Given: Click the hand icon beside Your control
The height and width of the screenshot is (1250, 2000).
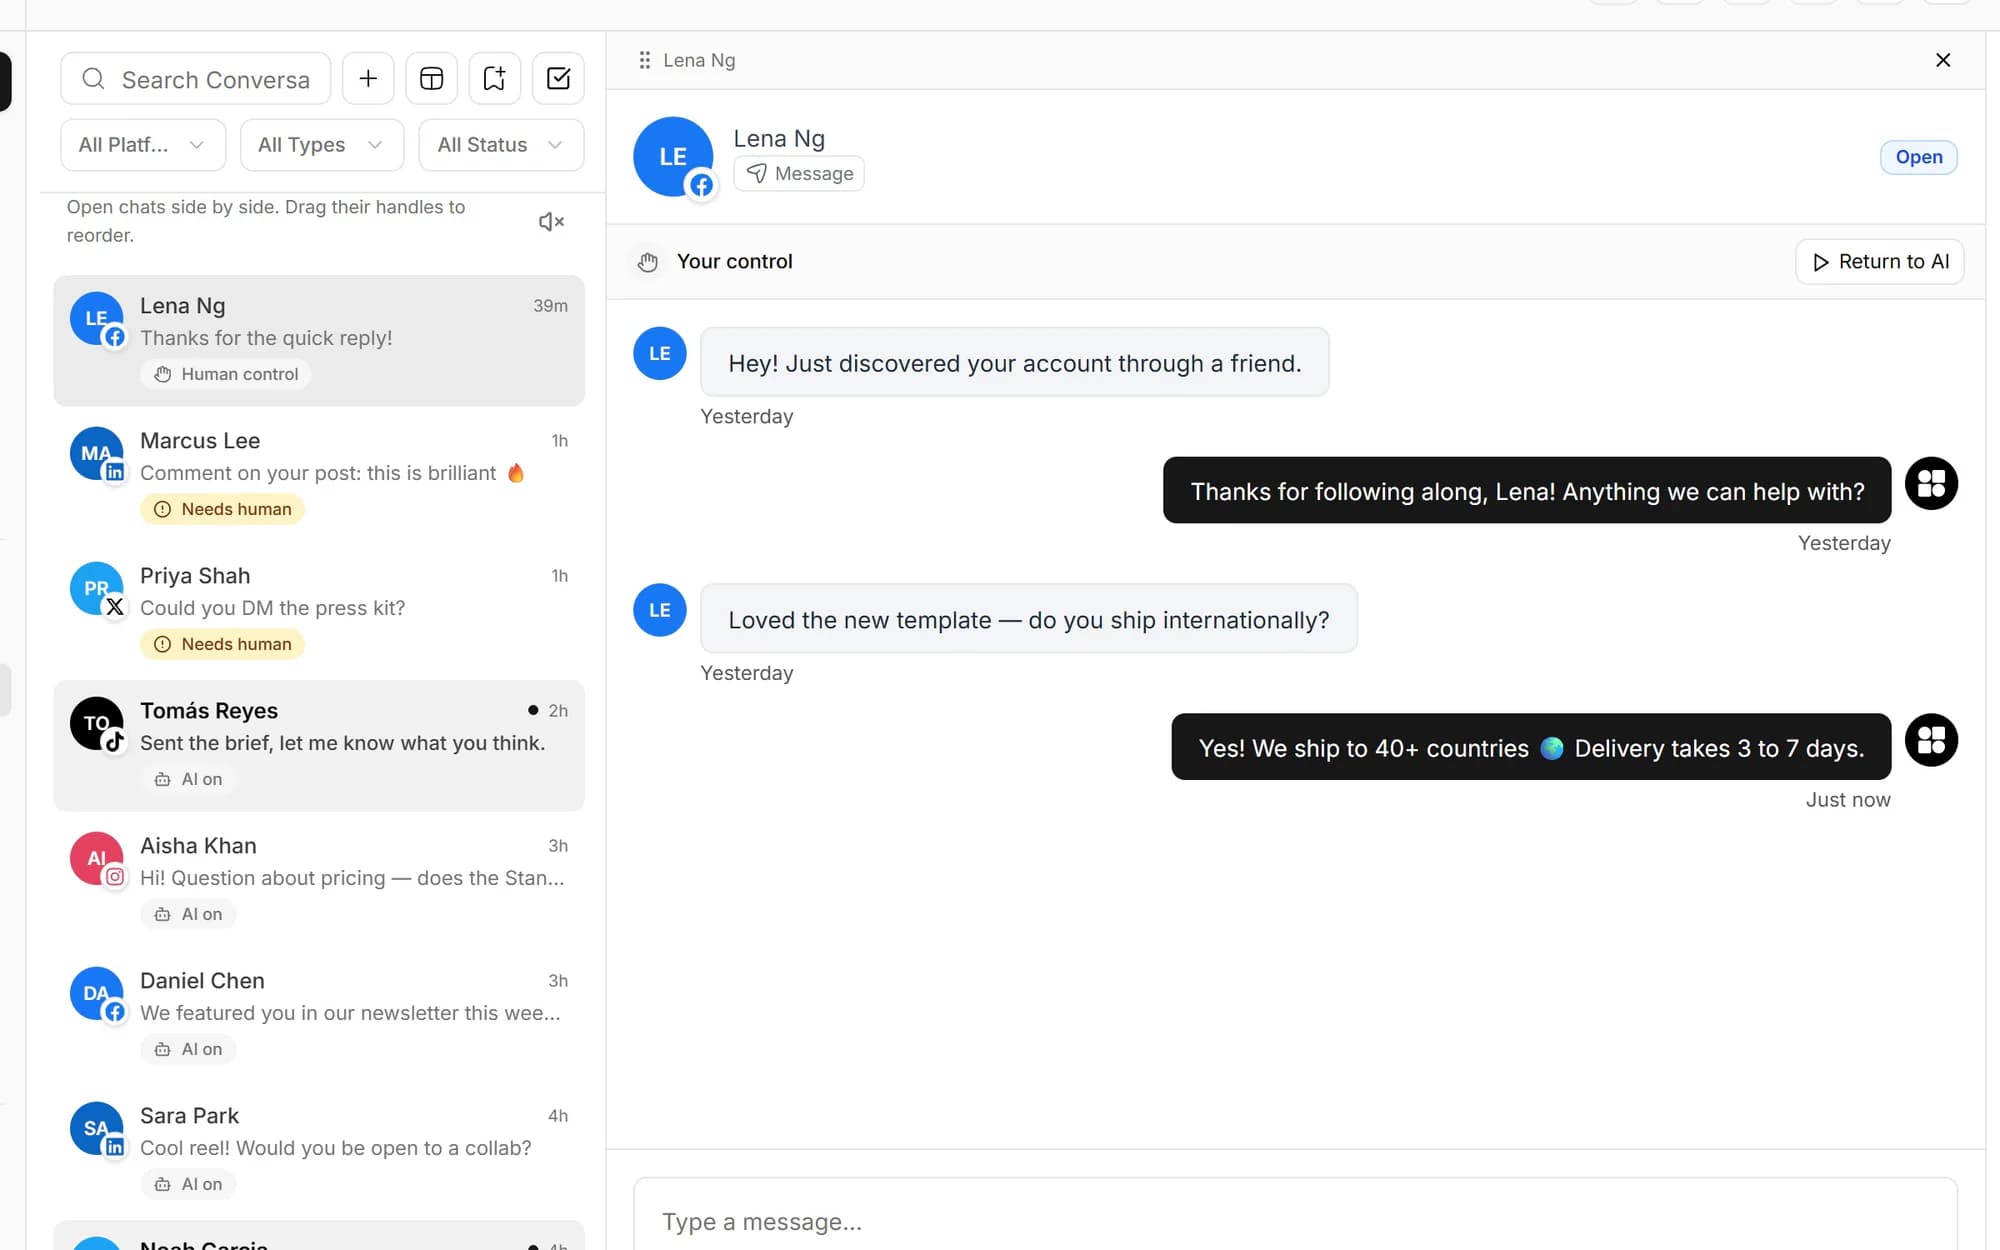Looking at the screenshot, I should pos(648,262).
